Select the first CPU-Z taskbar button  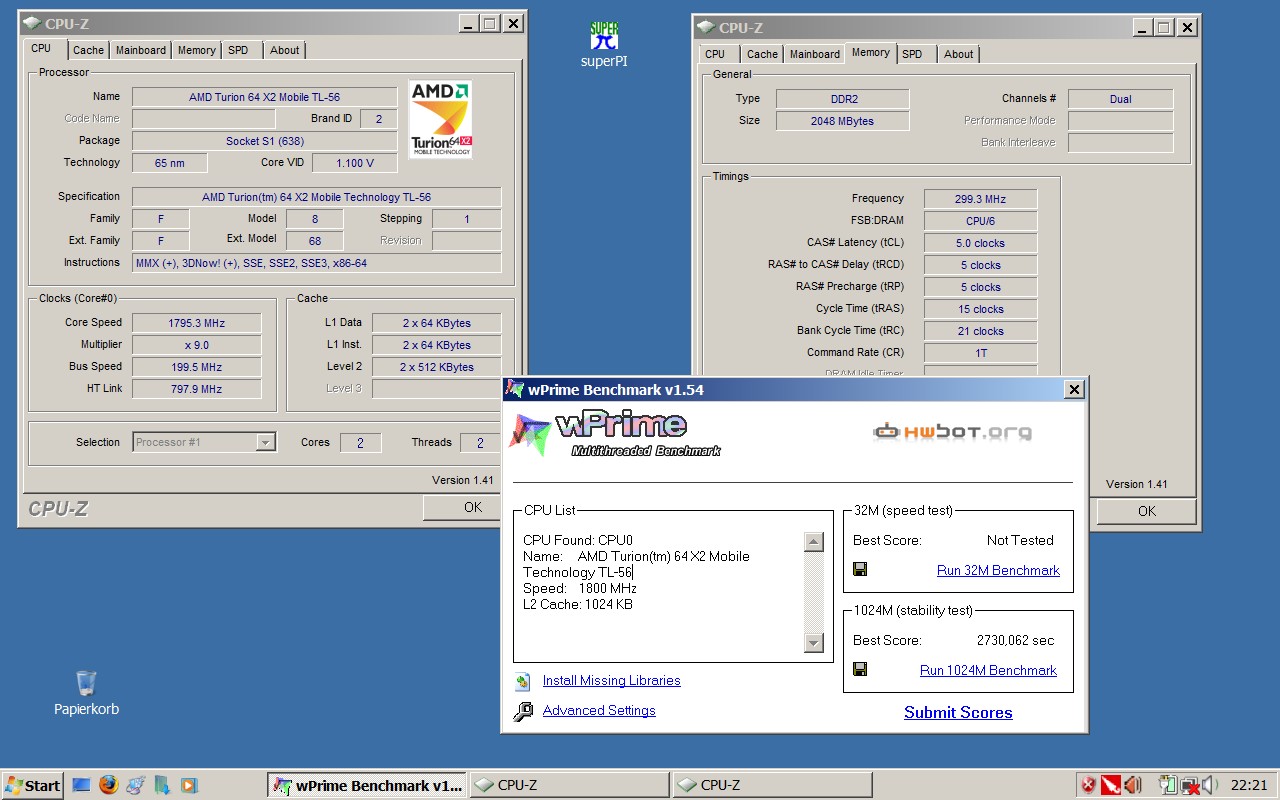tap(569, 785)
